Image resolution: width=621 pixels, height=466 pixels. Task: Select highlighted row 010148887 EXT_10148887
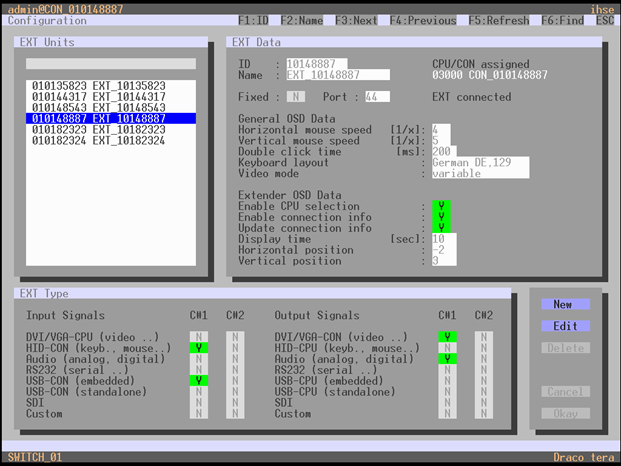coord(111,118)
